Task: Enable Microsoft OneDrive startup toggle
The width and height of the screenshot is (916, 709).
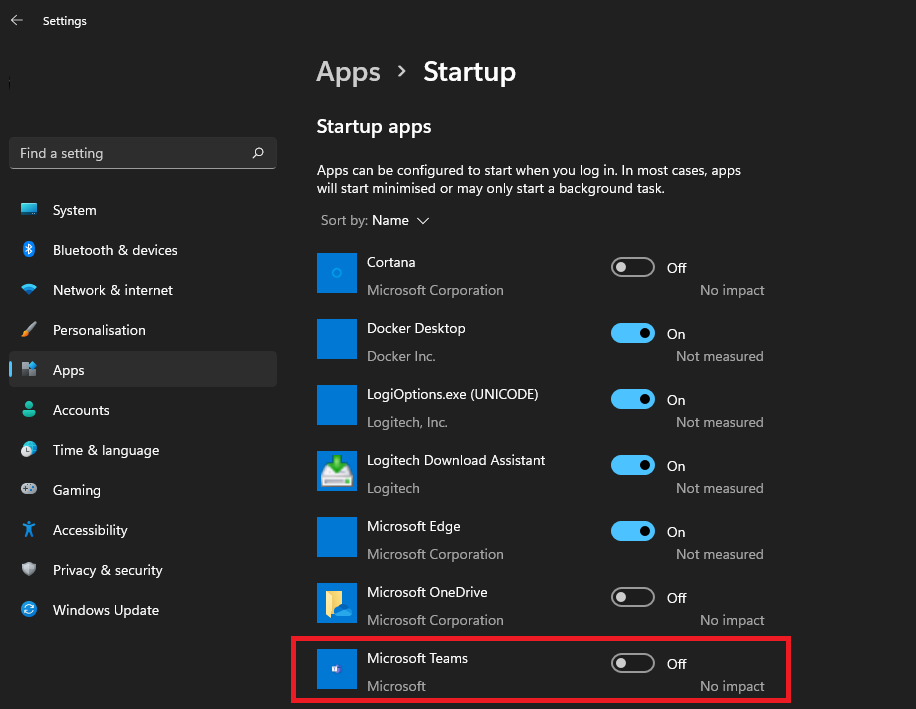Action: coord(633,597)
